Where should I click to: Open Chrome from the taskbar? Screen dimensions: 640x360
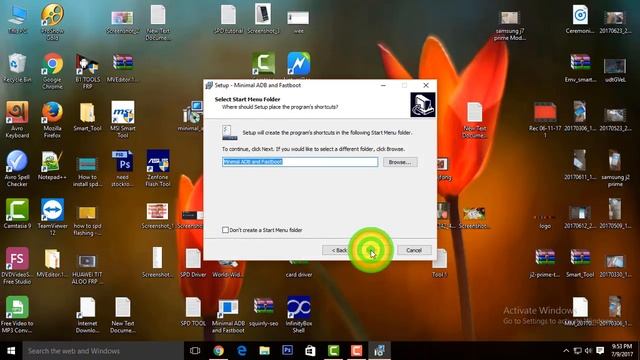pyautogui.click(x=218, y=351)
